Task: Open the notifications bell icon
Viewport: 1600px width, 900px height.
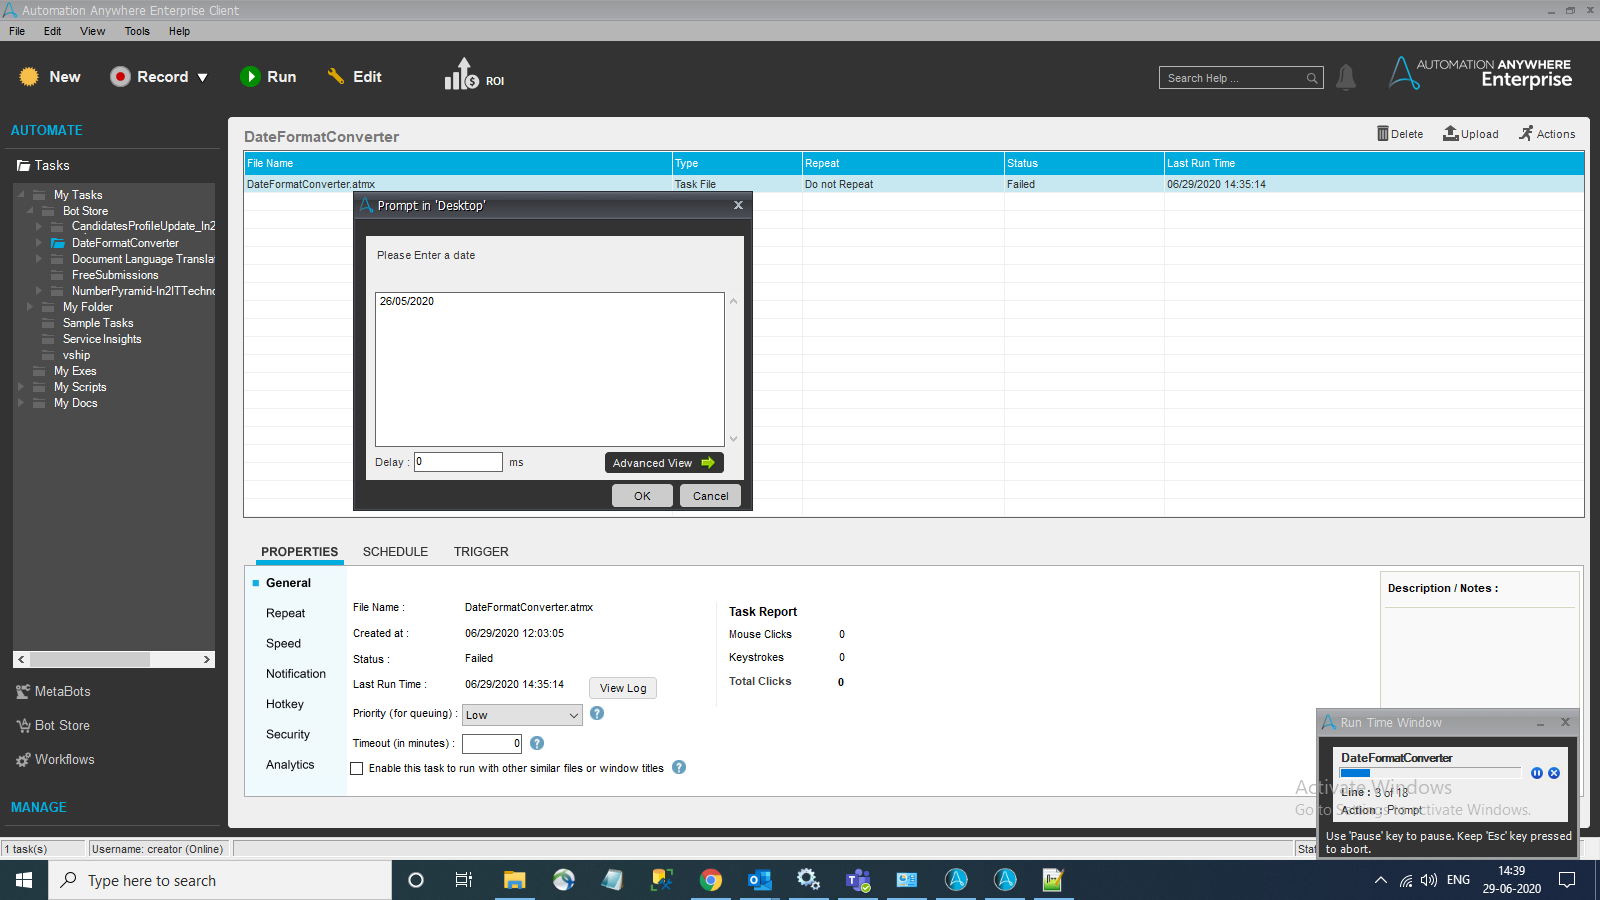Action: (1346, 77)
